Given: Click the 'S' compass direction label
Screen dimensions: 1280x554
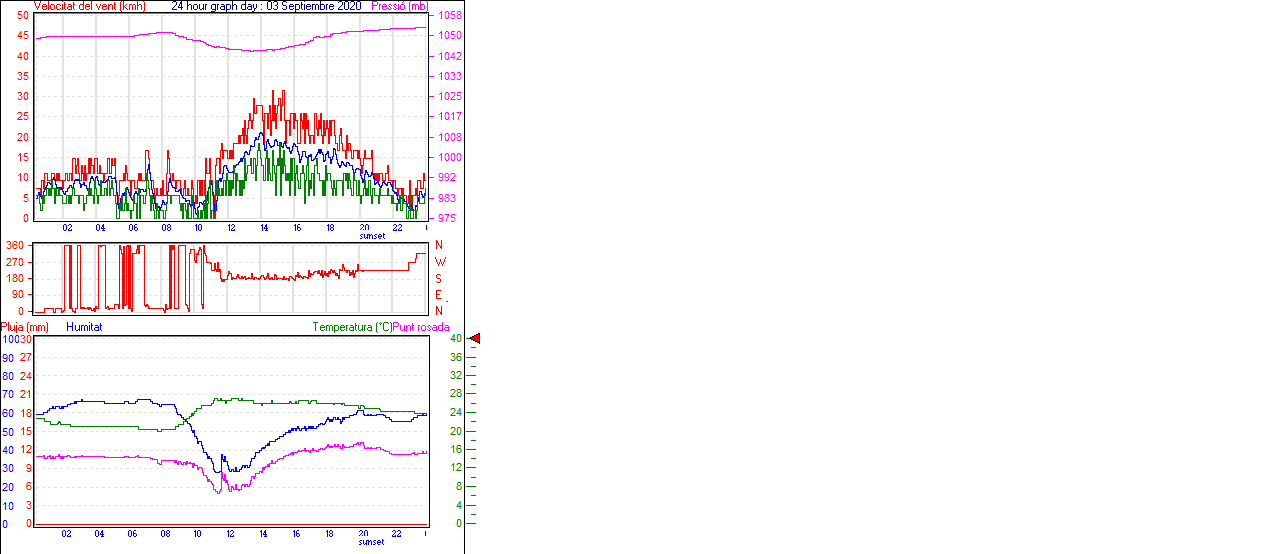Looking at the screenshot, I should pos(438,278).
